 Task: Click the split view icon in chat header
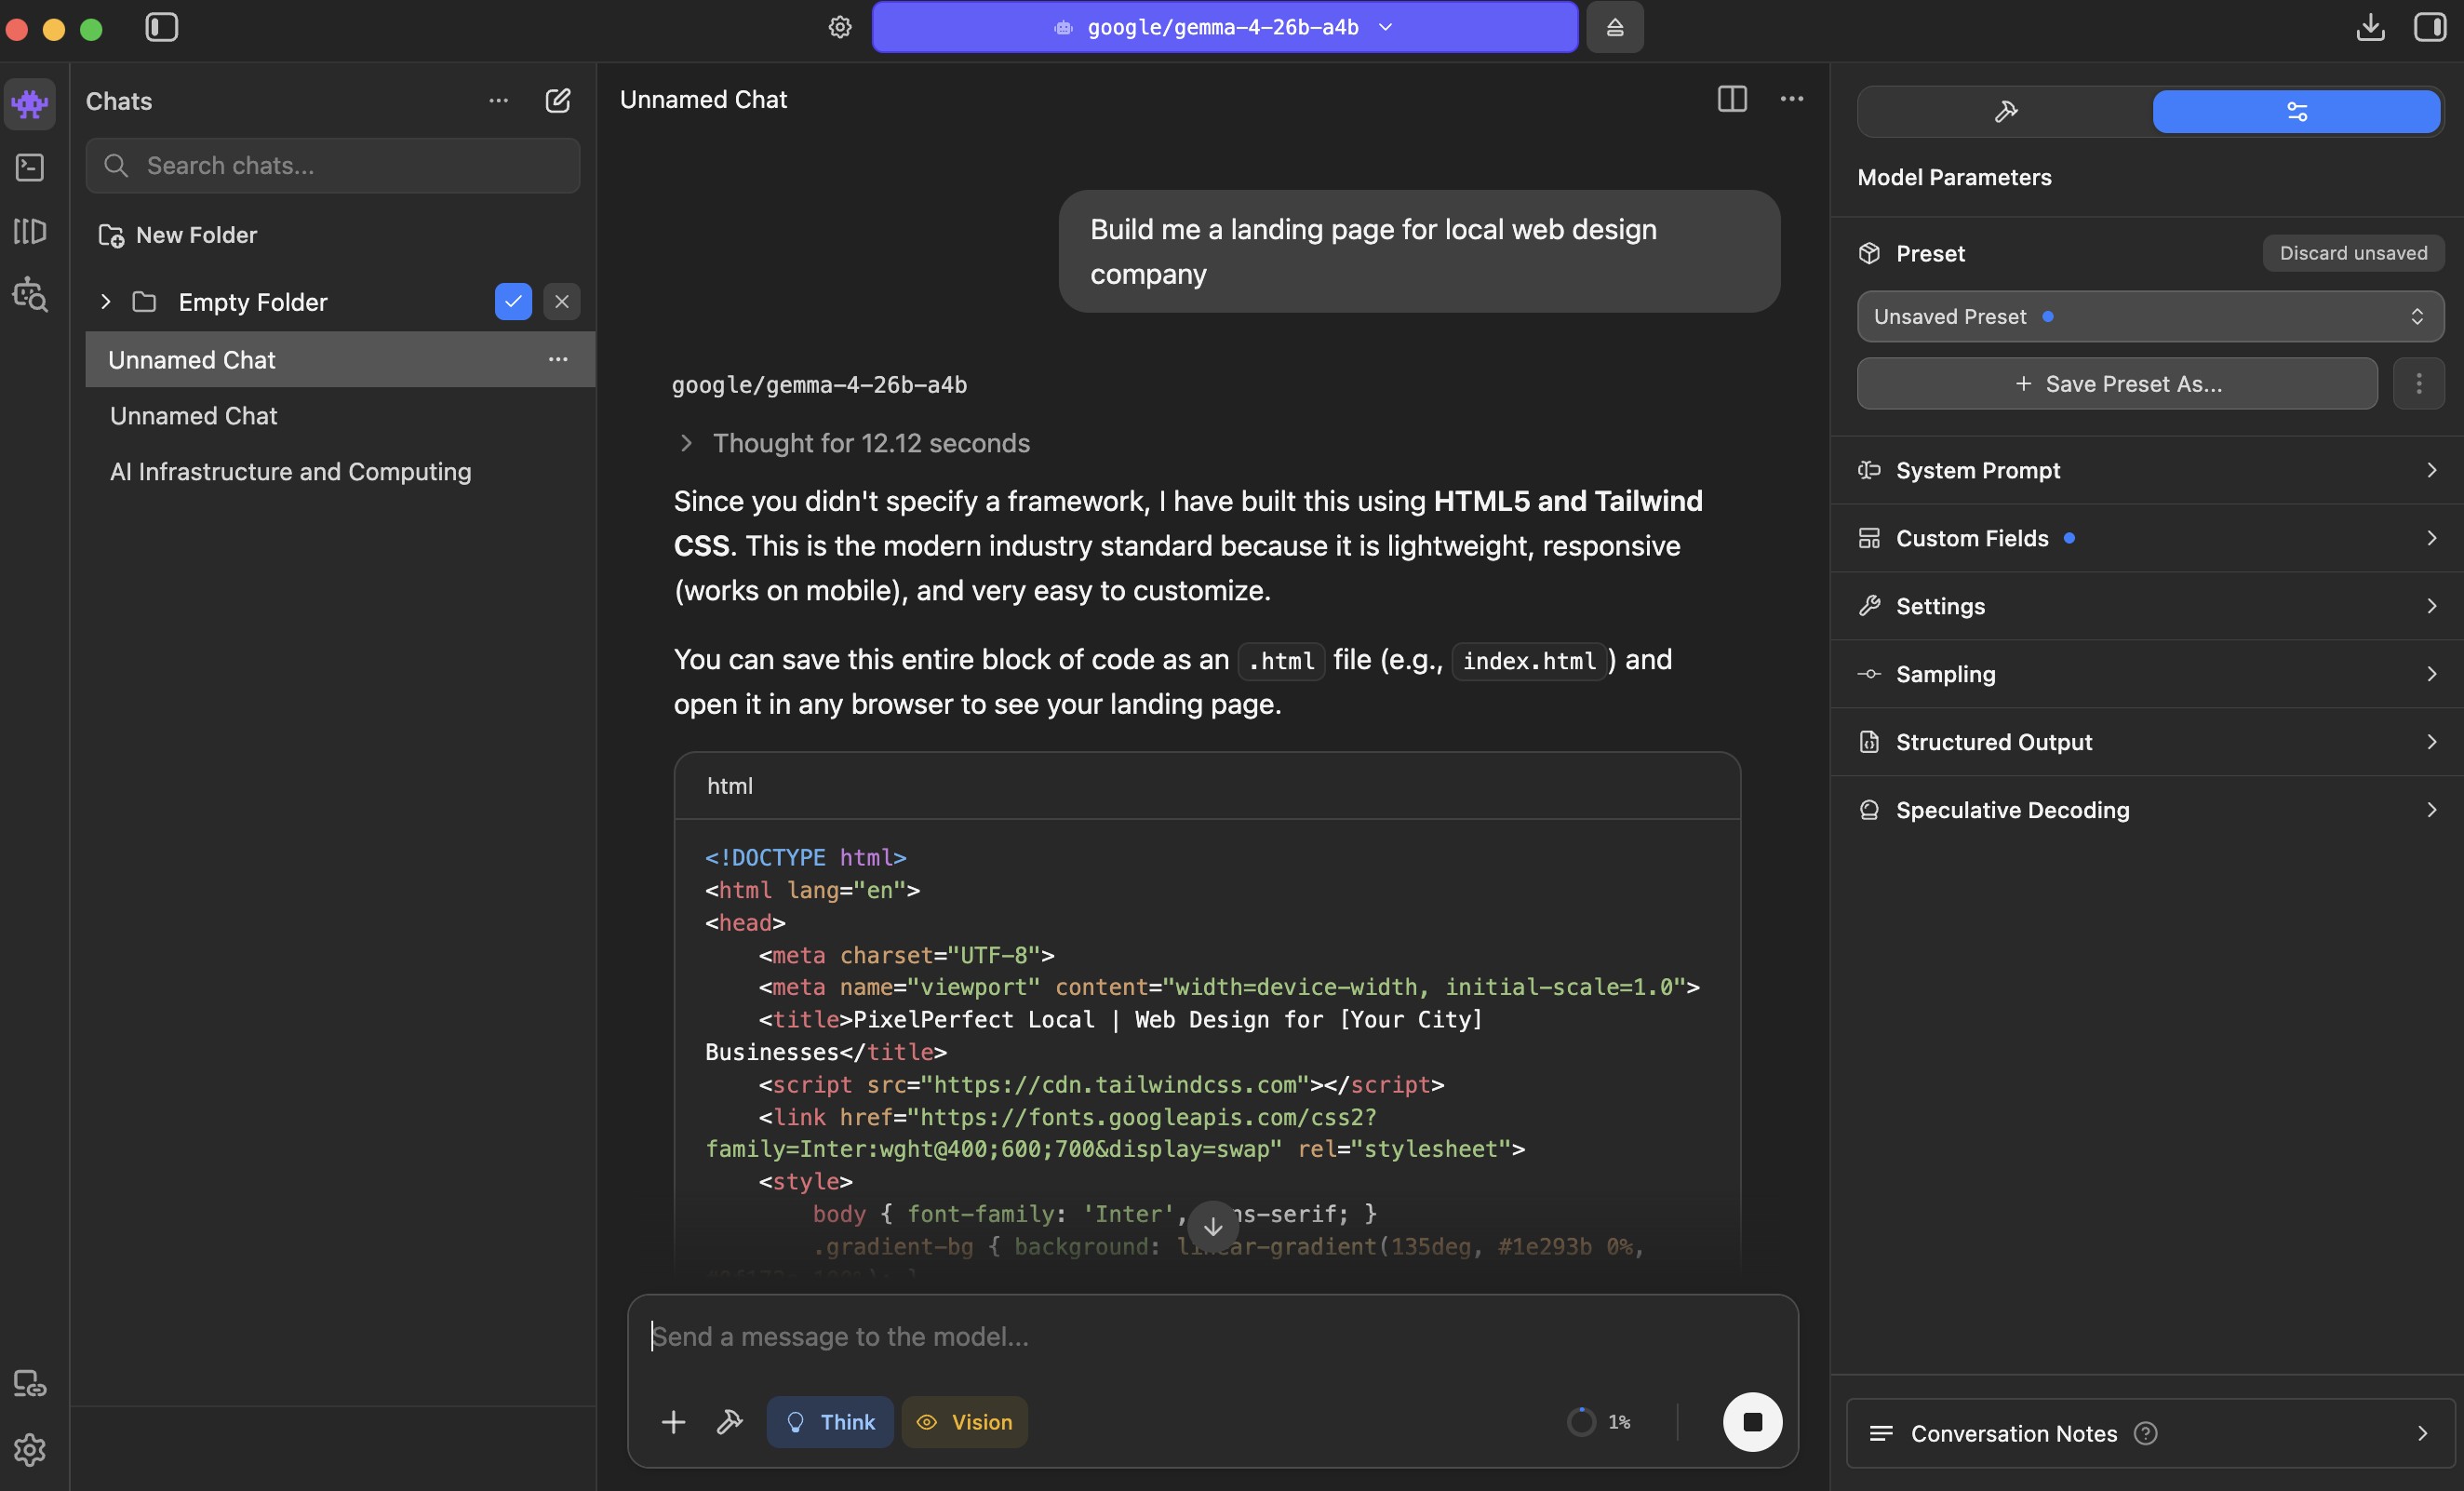click(1731, 99)
